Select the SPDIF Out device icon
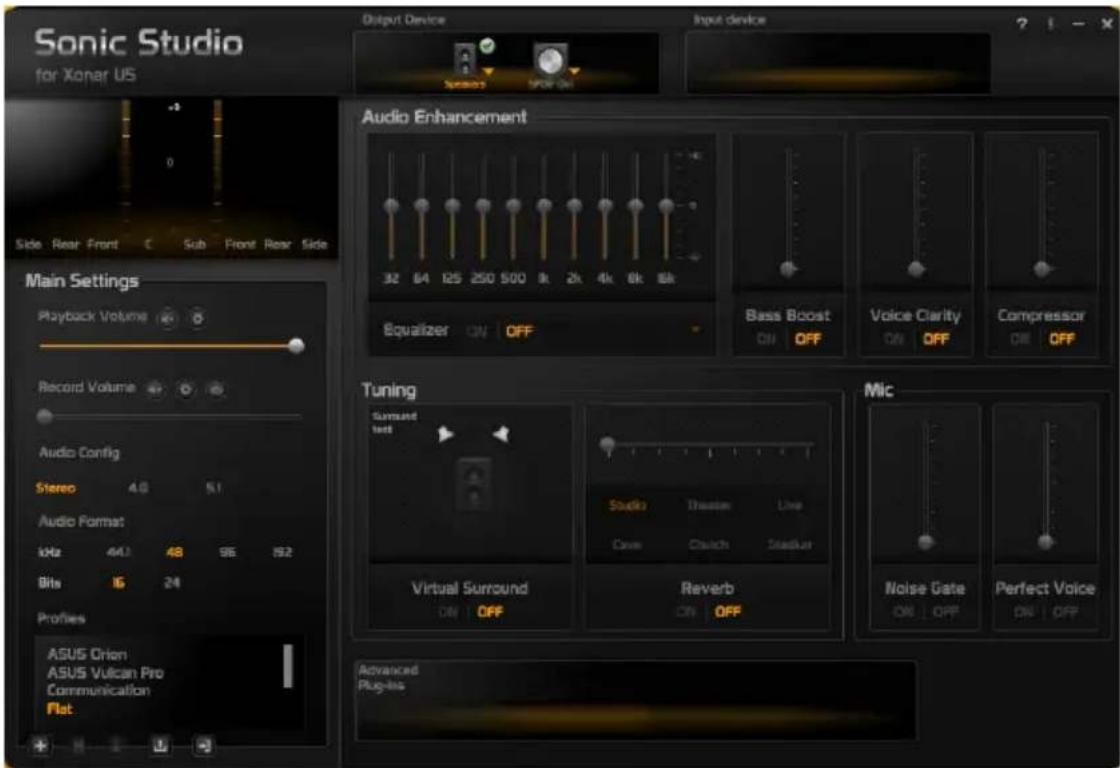Viewport: 1120px width, 768px height. coord(550,61)
